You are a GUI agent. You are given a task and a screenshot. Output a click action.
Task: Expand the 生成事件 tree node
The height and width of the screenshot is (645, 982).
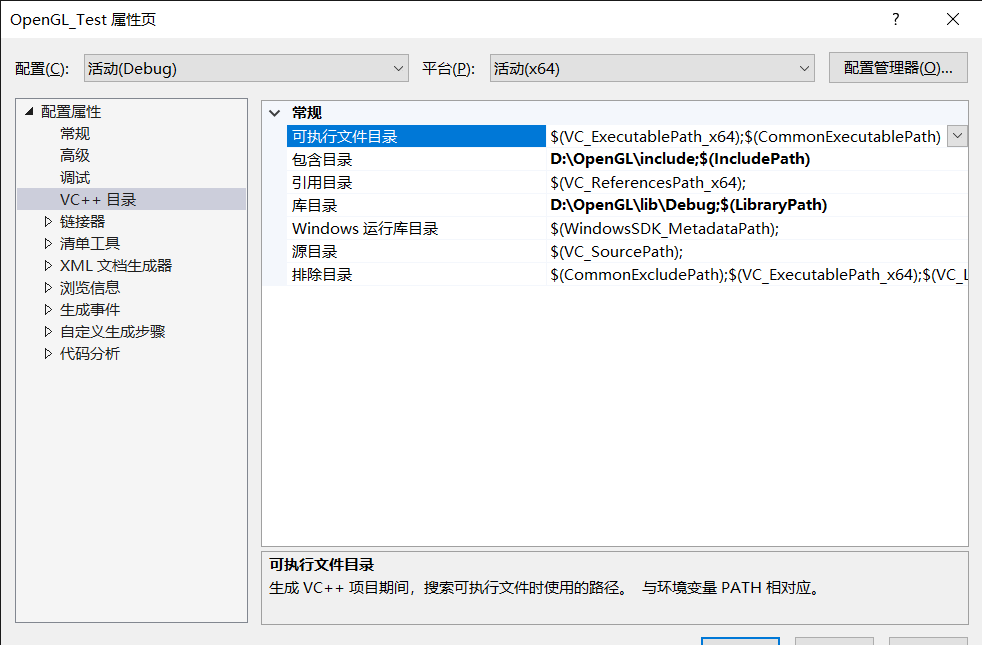46,309
